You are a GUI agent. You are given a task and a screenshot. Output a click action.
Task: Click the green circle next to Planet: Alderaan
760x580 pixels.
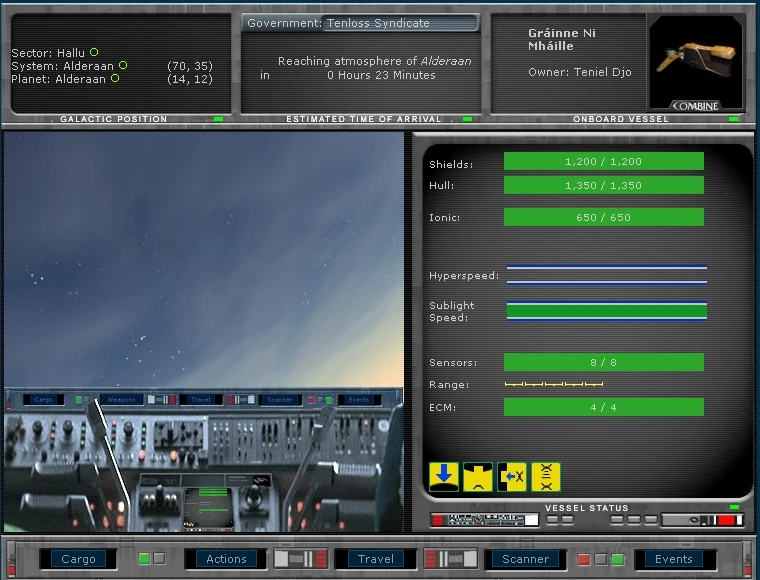(115, 78)
